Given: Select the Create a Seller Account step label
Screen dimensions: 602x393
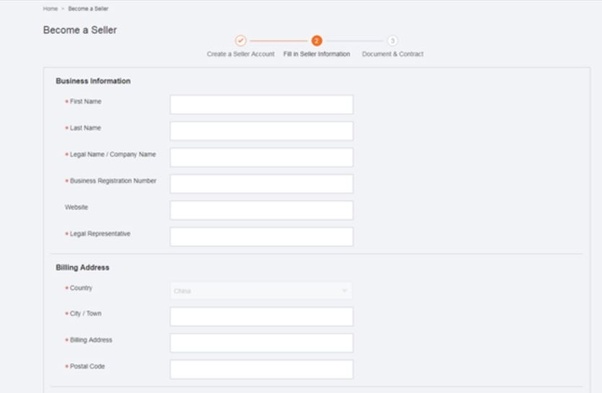Looking at the screenshot, I should [x=241, y=54].
